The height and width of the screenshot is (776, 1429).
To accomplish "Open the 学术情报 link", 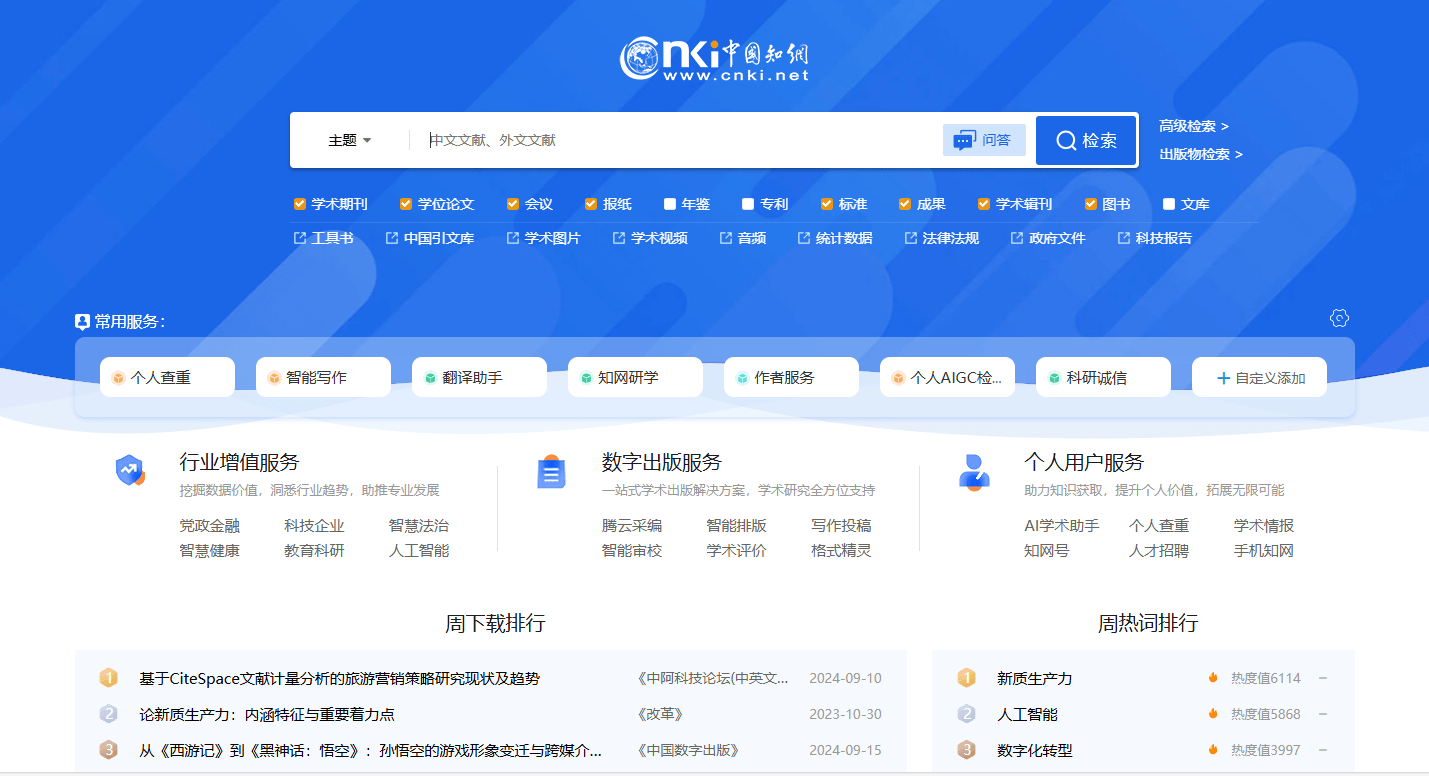I will pos(1264,525).
